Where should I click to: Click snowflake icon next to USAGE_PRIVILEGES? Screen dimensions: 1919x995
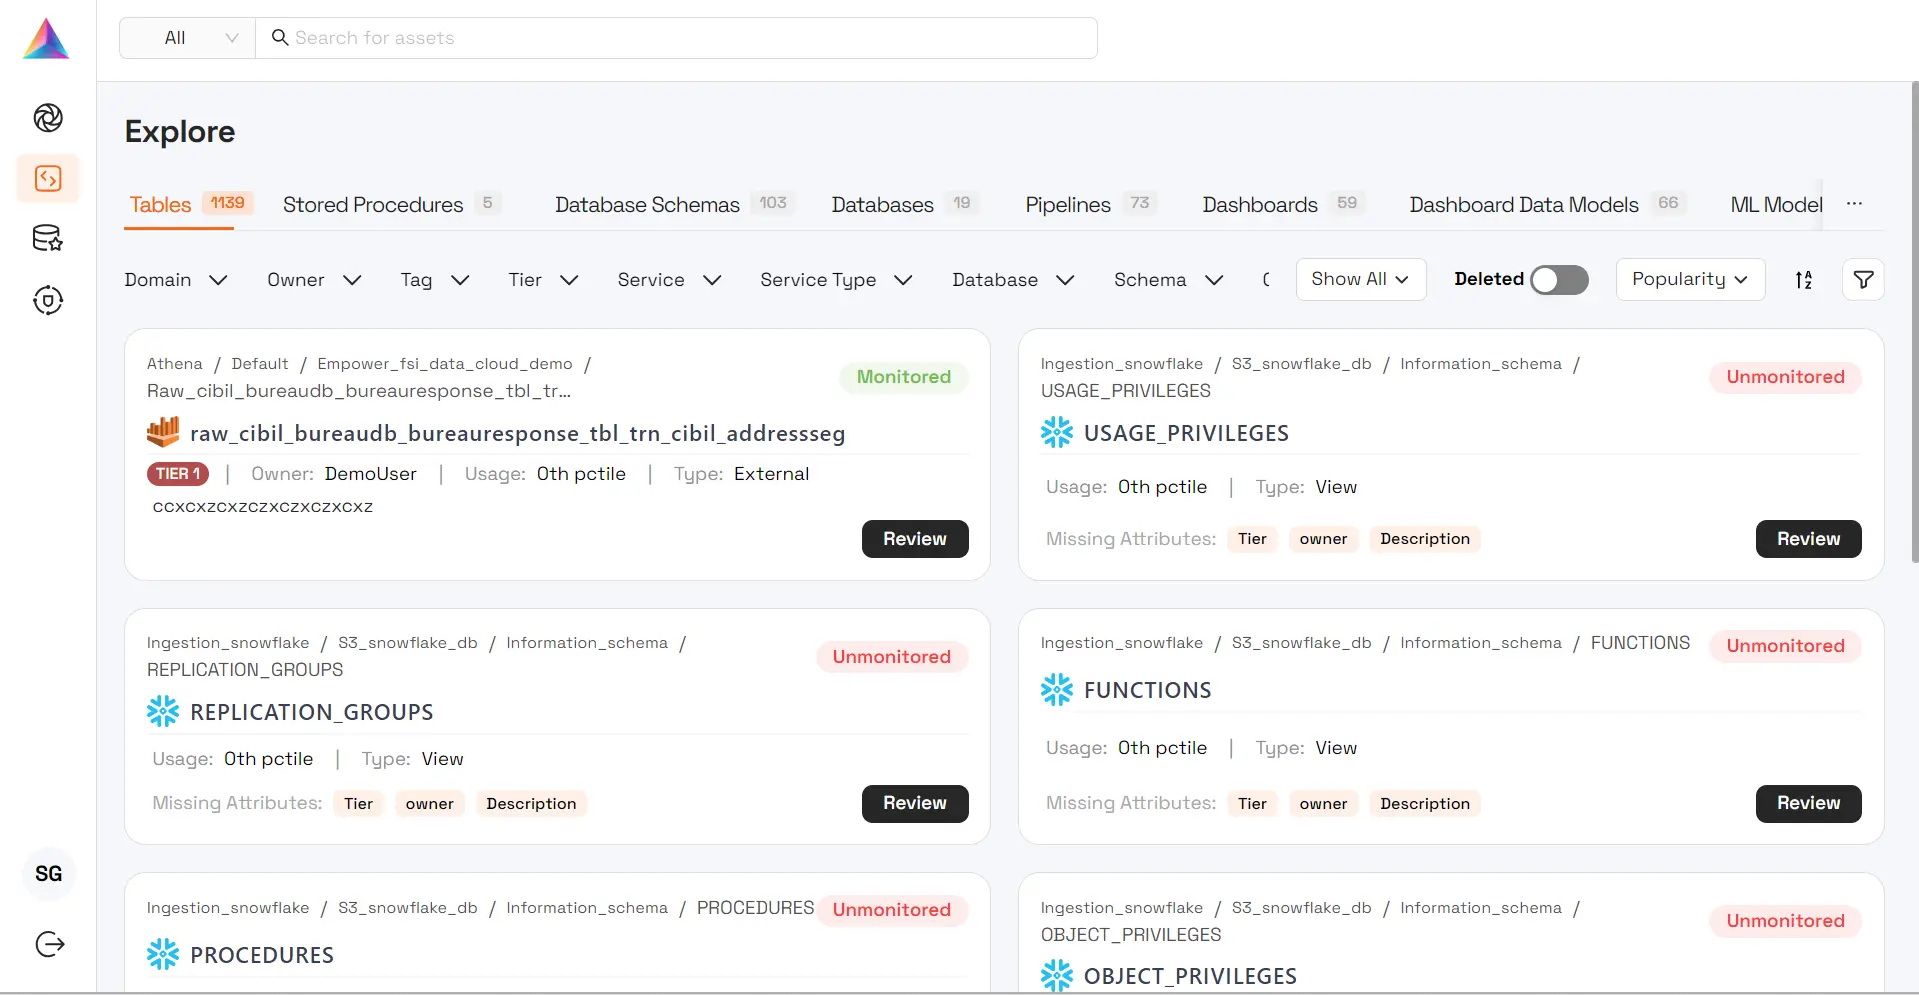pyautogui.click(x=1057, y=432)
